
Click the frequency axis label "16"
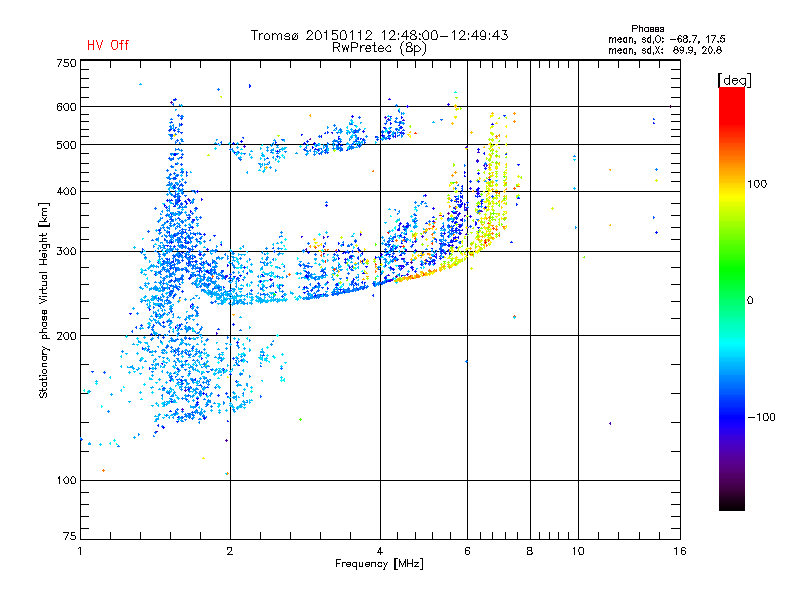(x=680, y=551)
